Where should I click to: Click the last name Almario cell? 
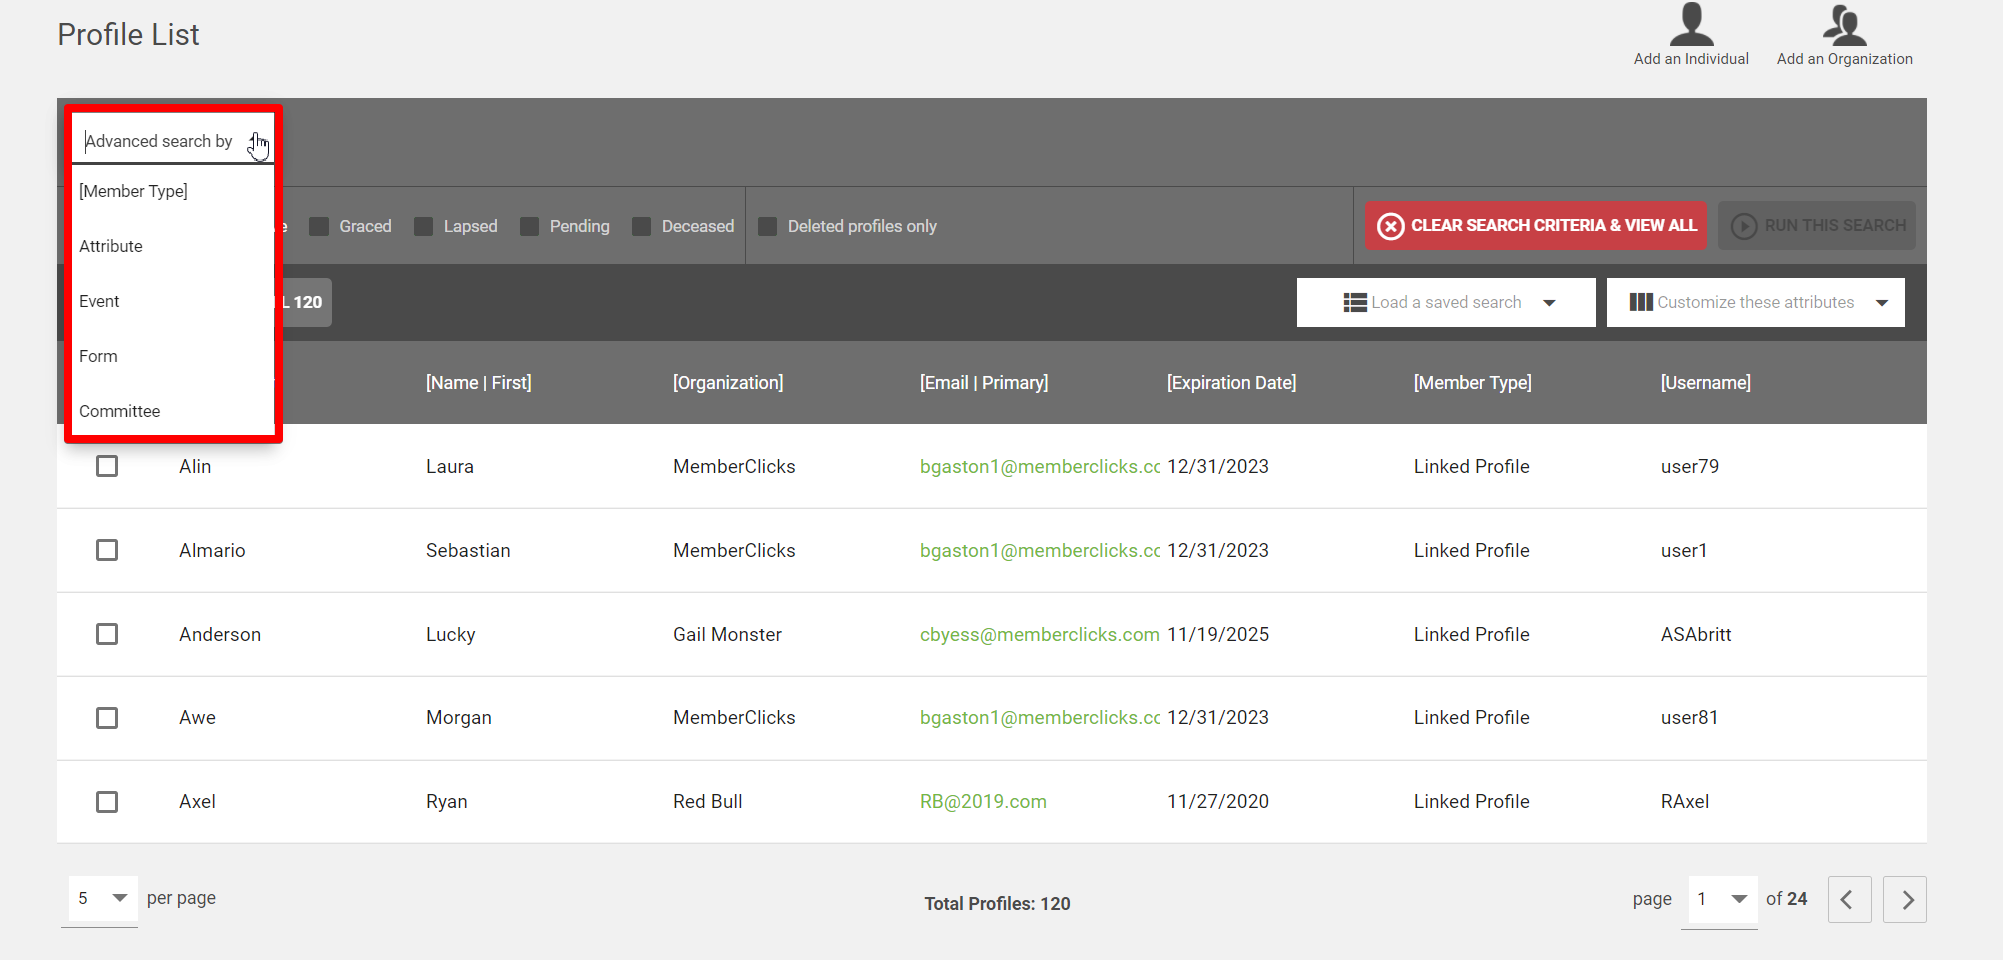(212, 550)
